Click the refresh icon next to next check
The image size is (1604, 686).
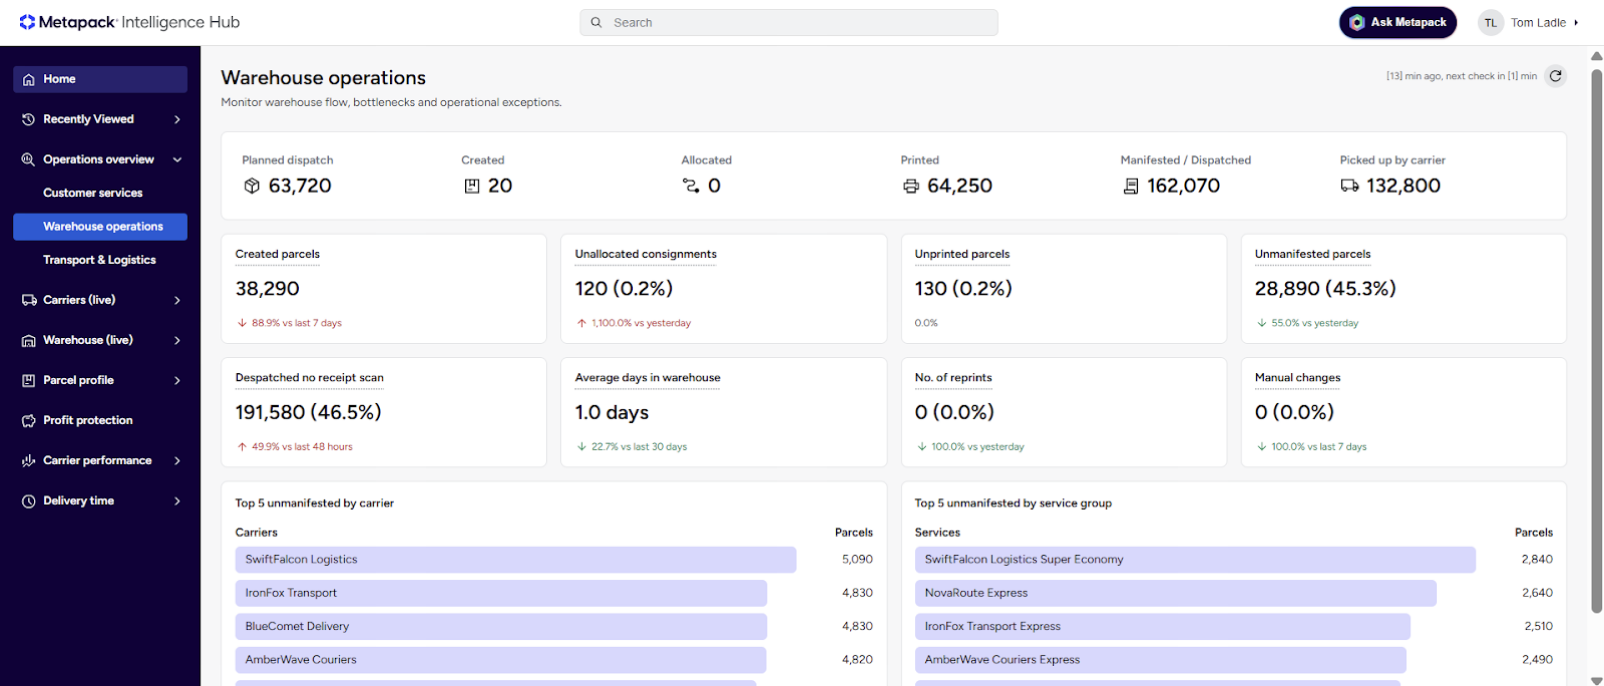[1555, 76]
